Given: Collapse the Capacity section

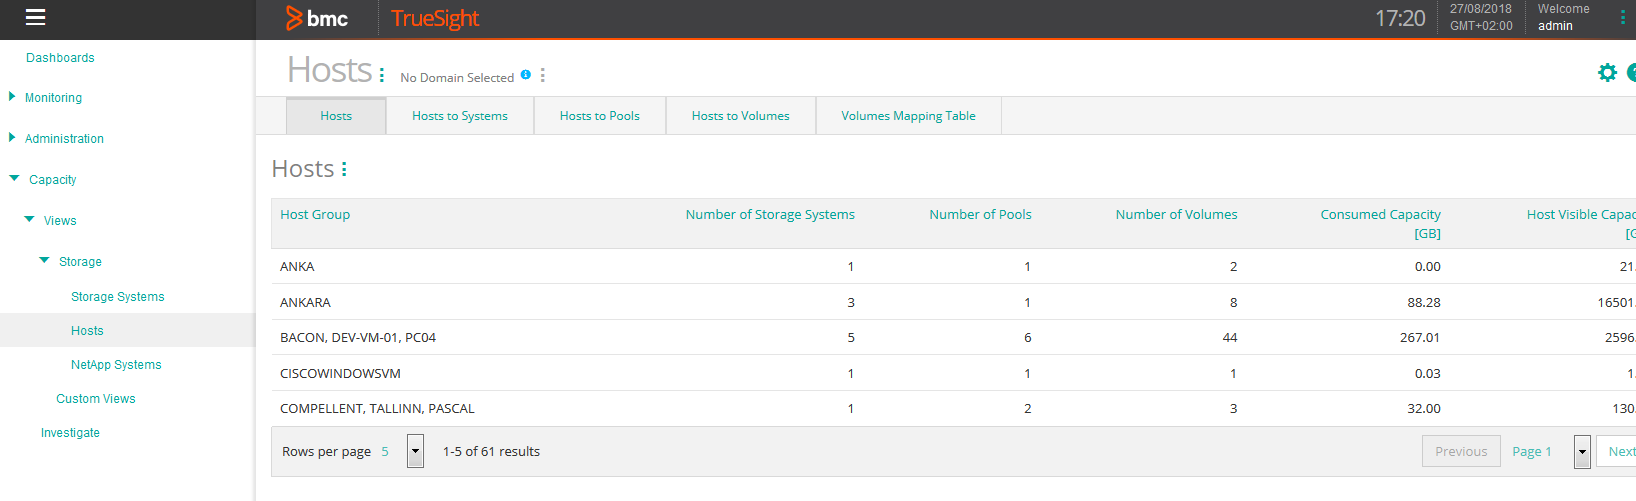Looking at the screenshot, I should (14, 179).
